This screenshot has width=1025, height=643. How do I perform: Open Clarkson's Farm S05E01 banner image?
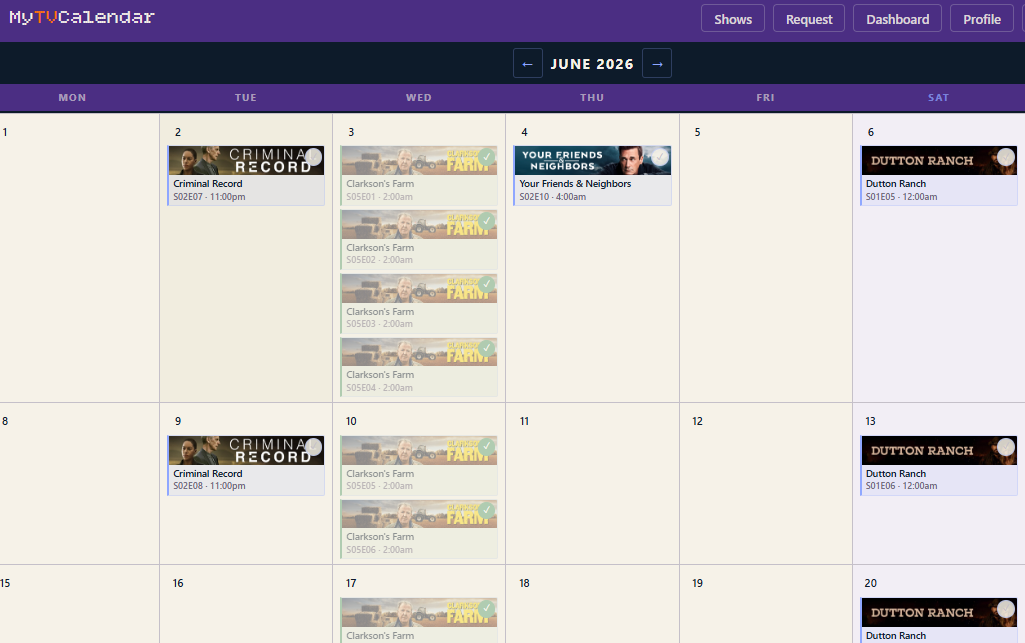coord(419,160)
